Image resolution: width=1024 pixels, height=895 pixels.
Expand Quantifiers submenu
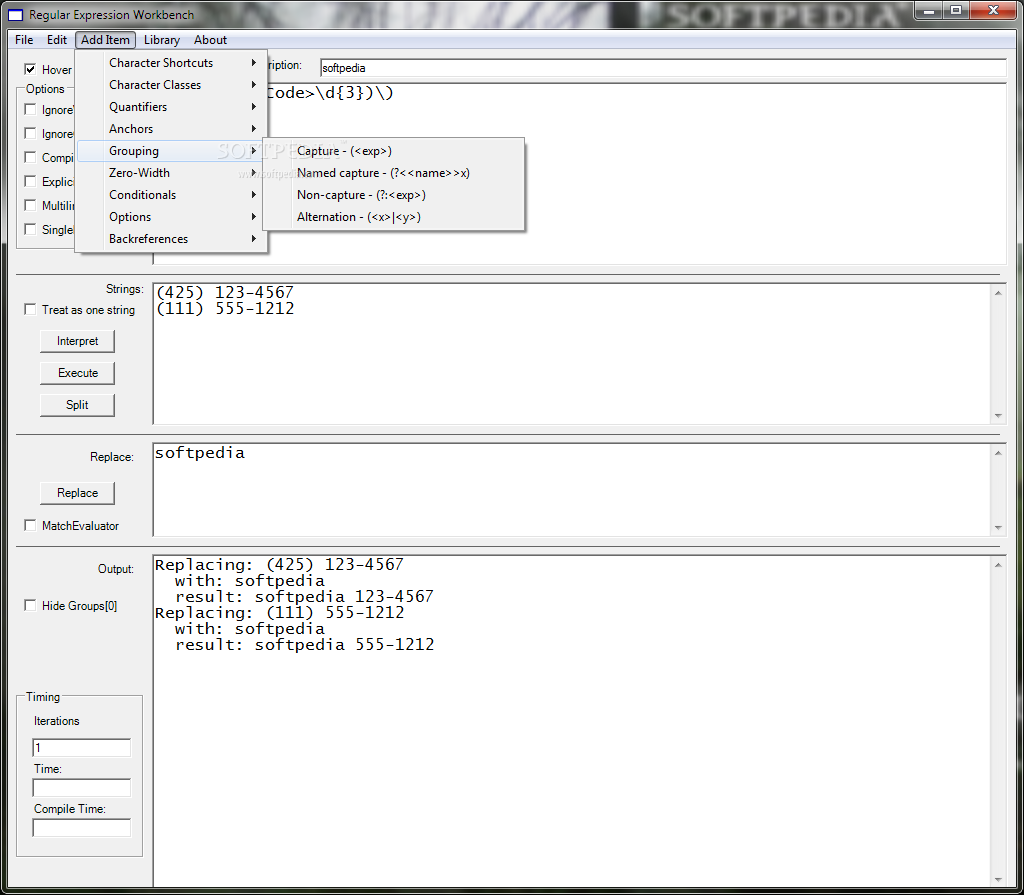tap(172, 107)
